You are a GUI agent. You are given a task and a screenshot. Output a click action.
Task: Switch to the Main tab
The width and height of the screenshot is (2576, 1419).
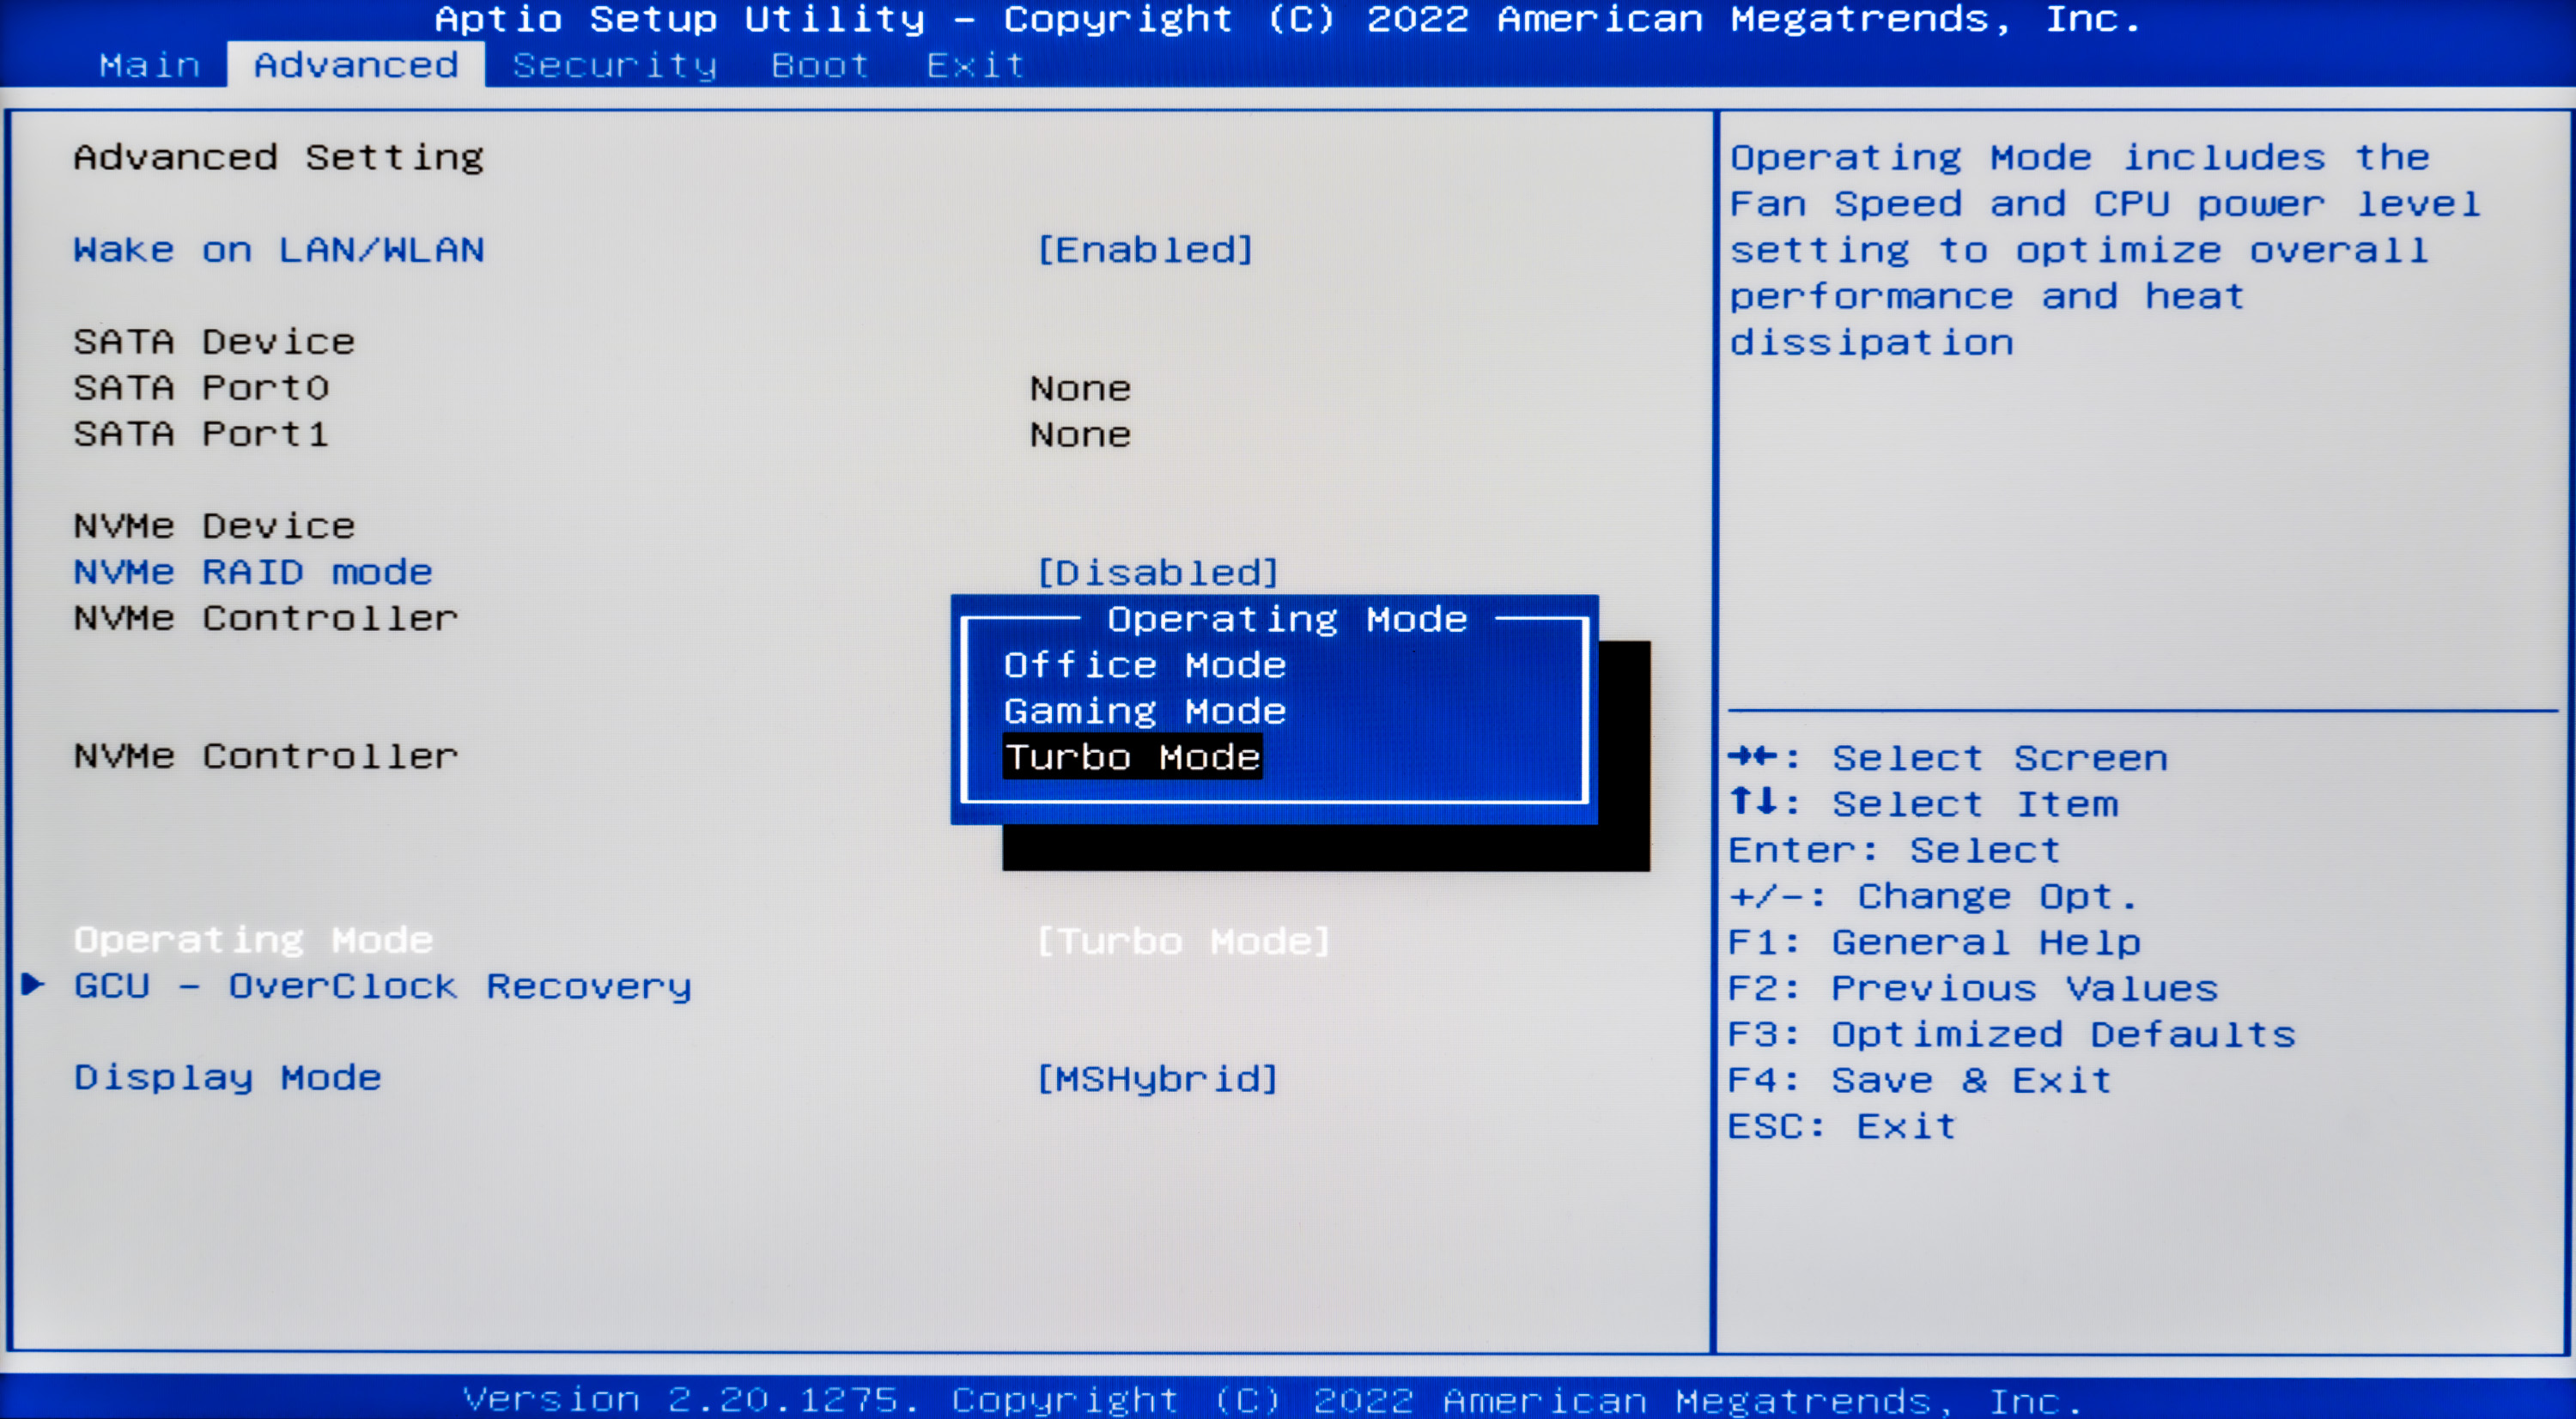click(150, 65)
